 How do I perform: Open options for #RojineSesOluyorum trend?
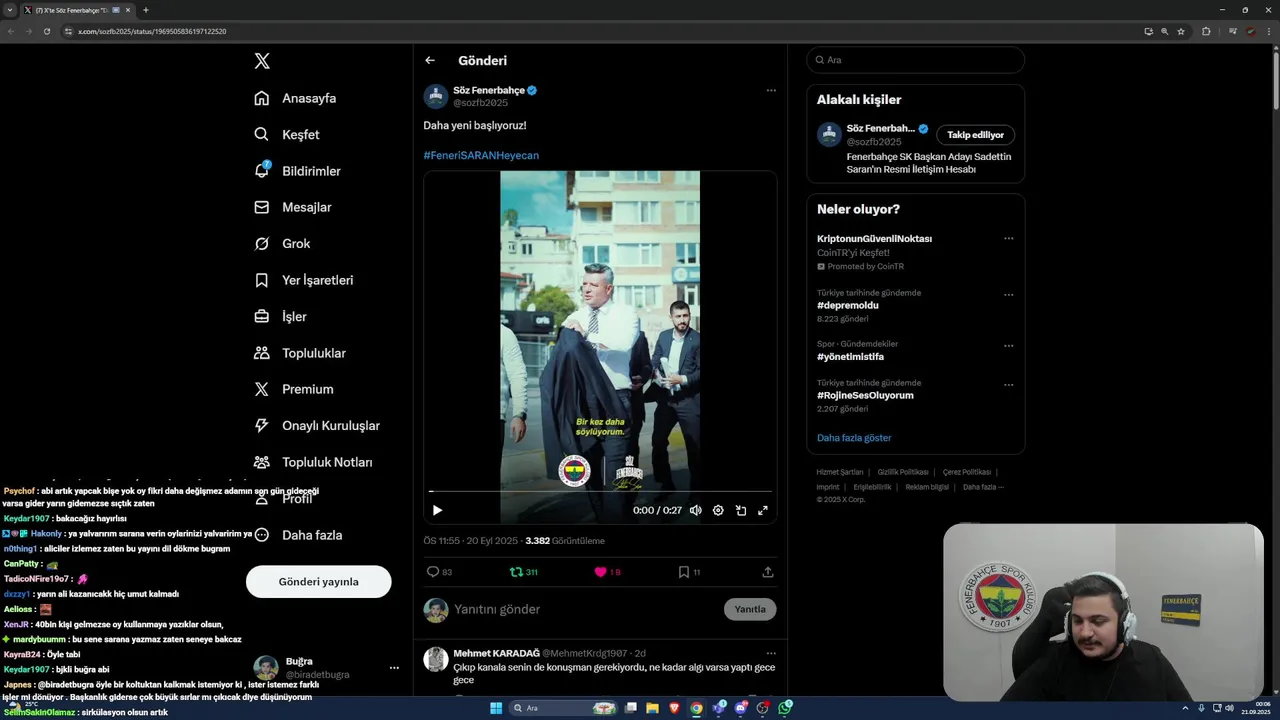pyautogui.click(x=1009, y=385)
